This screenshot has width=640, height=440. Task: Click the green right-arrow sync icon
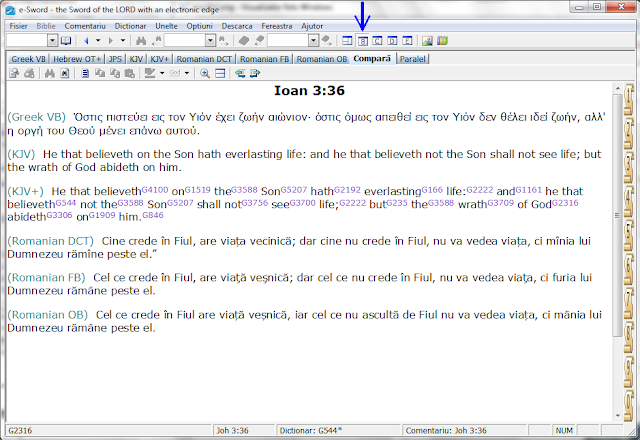[x=255, y=73]
